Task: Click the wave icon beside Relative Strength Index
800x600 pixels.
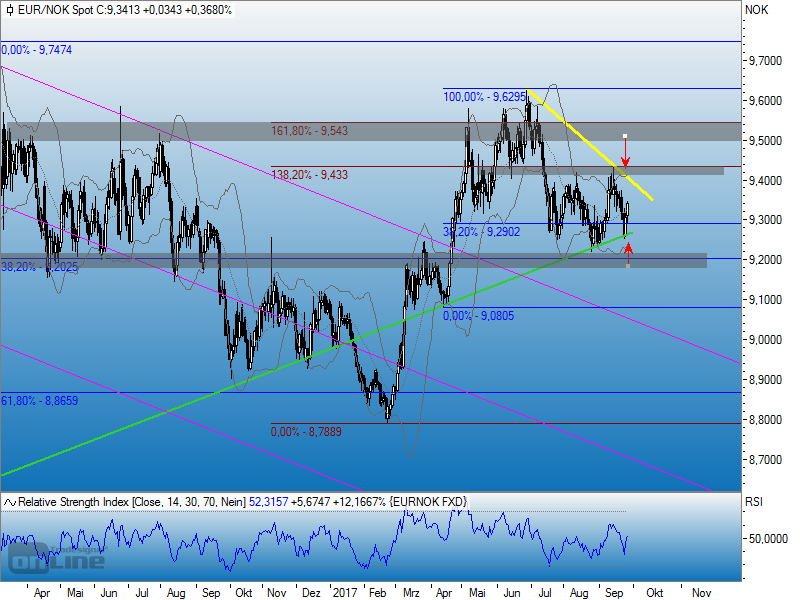Action: pos(9,502)
